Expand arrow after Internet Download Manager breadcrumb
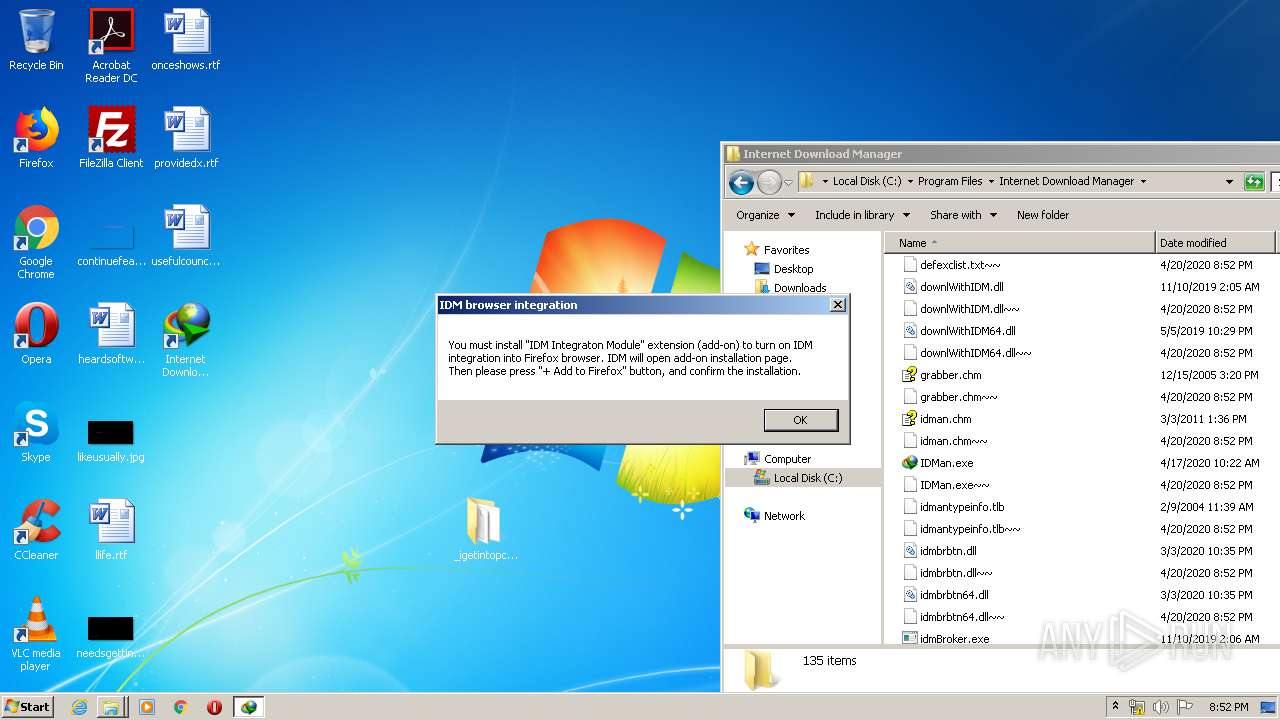Screen dimensions: 1280x720 pyautogui.click(x=1143, y=181)
